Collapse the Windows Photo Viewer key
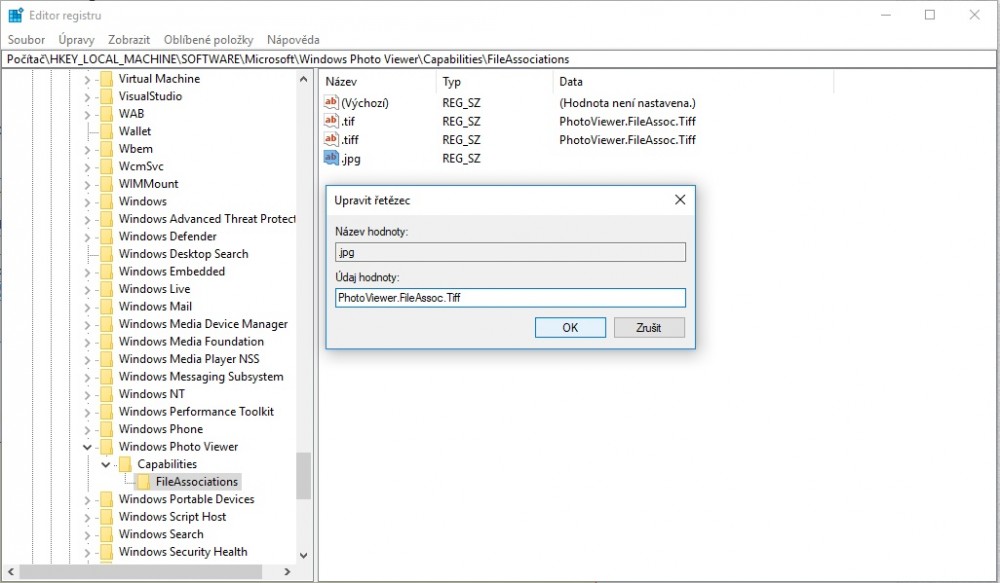The height and width of the screenshot is (583, 1000). 87,447
